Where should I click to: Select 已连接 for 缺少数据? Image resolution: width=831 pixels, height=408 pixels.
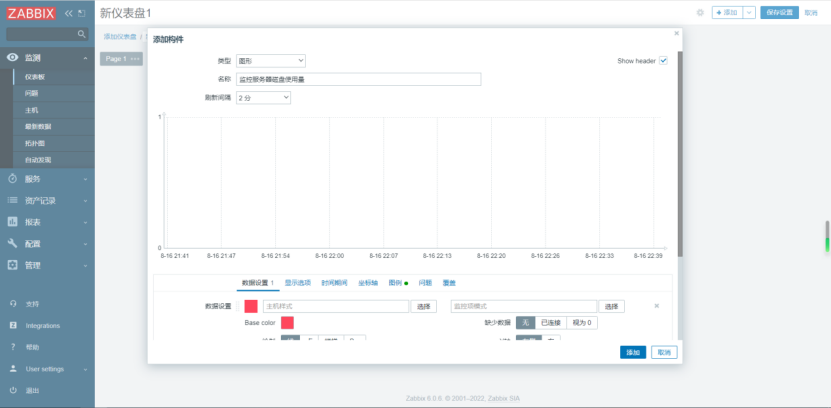tap(551, 323)
